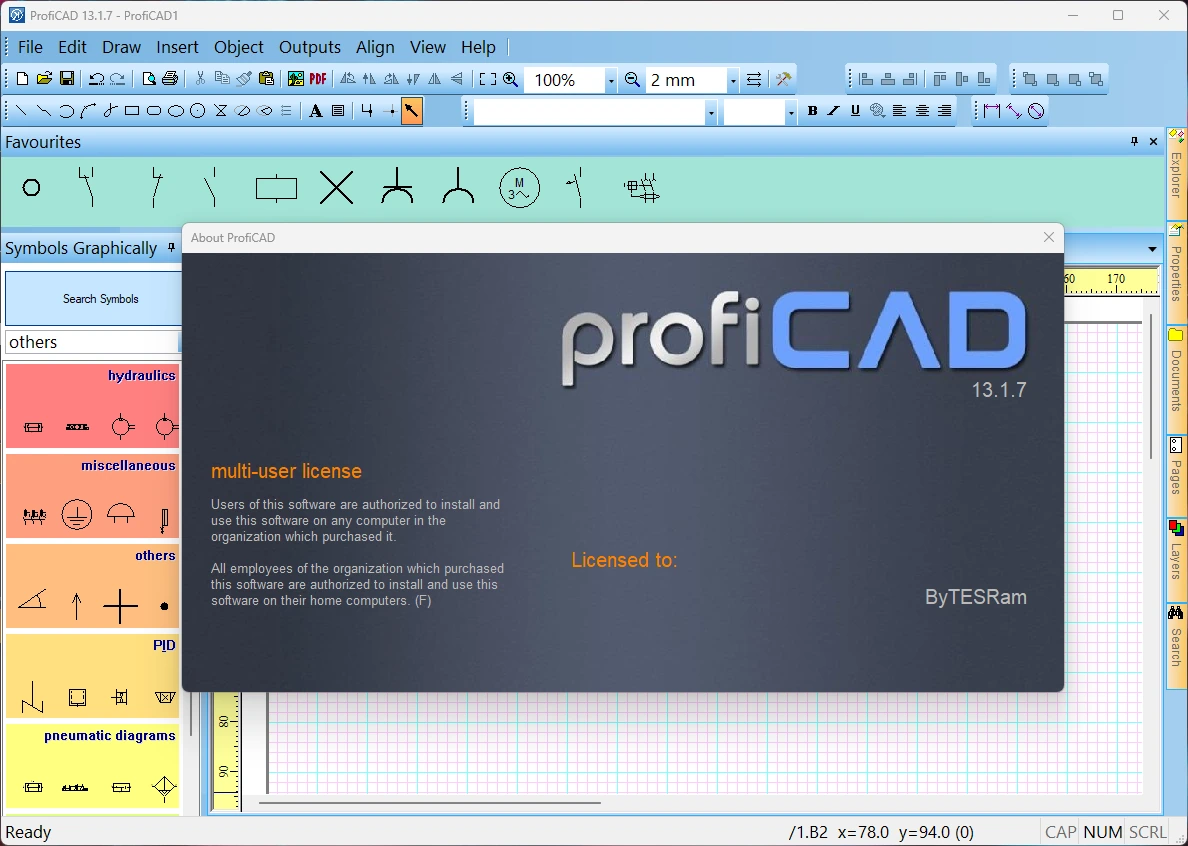The image size is (1188, 846).
Task: Open Print Preview from the toolbar
Action: click(x=149, y=79)
